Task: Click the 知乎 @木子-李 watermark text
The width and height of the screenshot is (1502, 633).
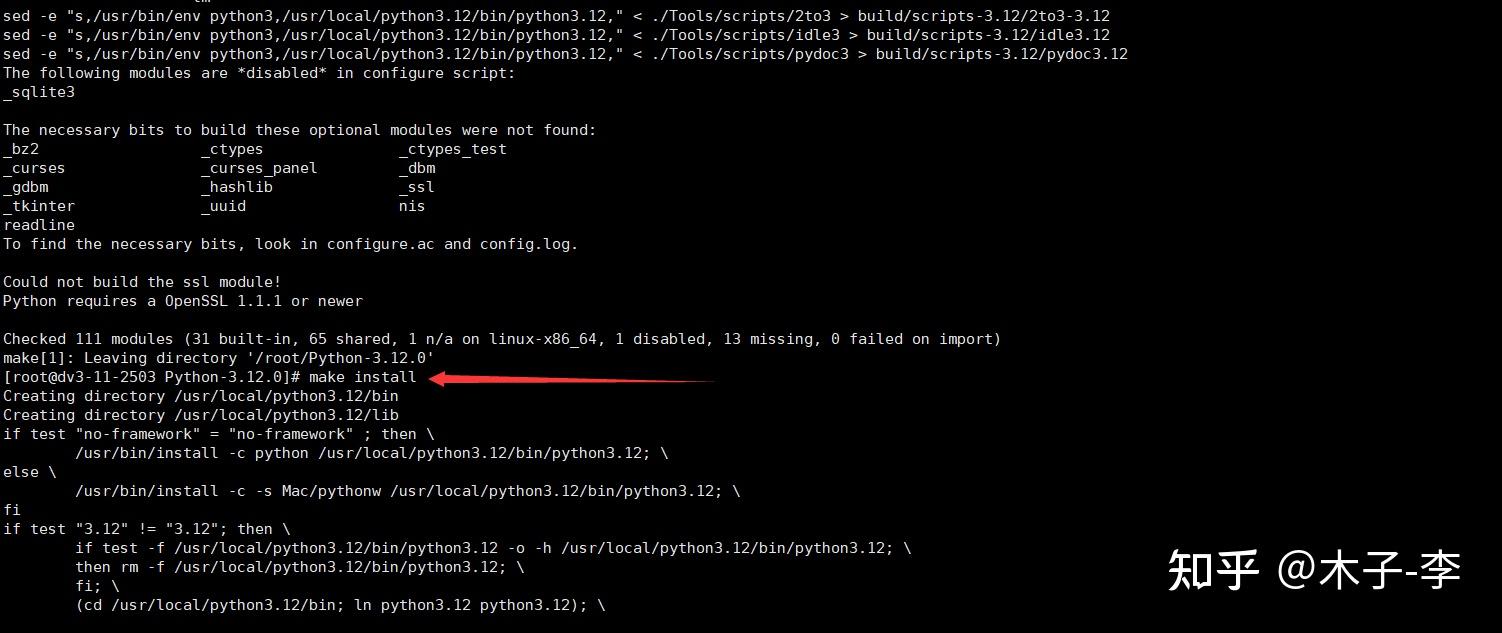Action: 1315,570
